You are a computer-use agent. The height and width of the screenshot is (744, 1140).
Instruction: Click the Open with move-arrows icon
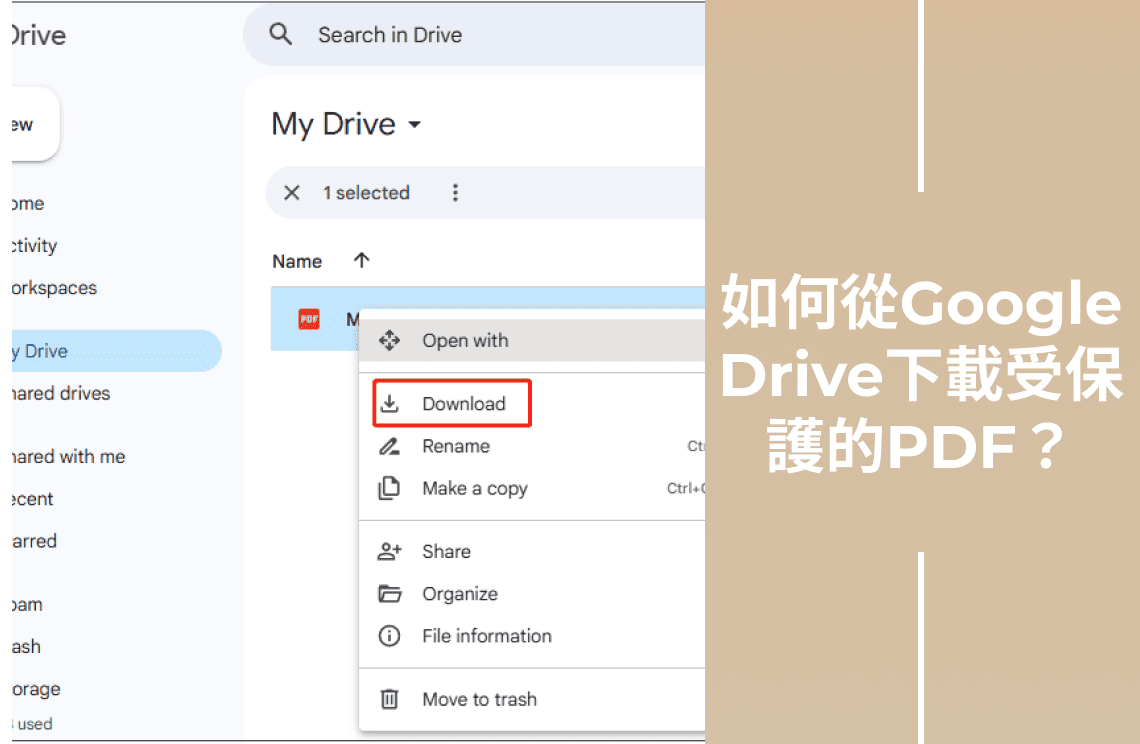coord(390,340)
